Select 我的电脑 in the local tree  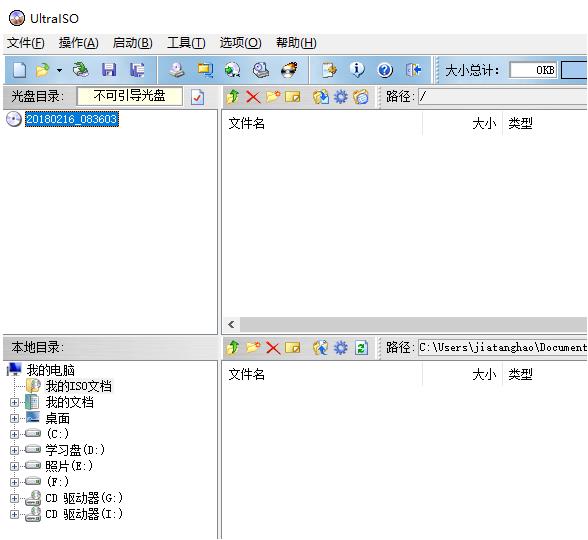(51, 370)
